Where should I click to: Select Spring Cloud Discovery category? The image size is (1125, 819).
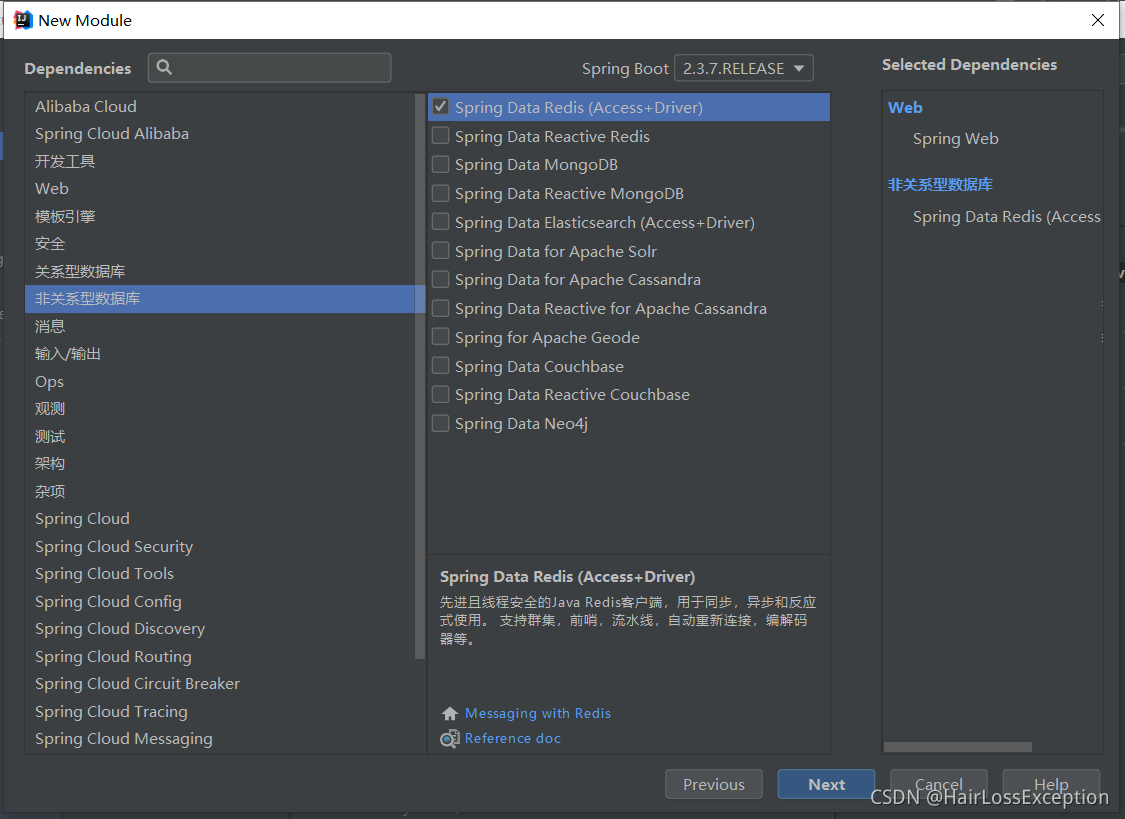click(220, 629)
